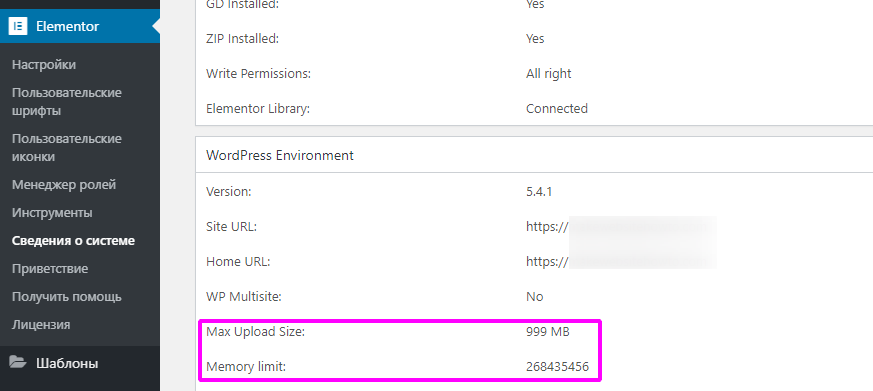873x391 pixels.
Task: Click the WordPress Environment section header
Action: [279, 155]
